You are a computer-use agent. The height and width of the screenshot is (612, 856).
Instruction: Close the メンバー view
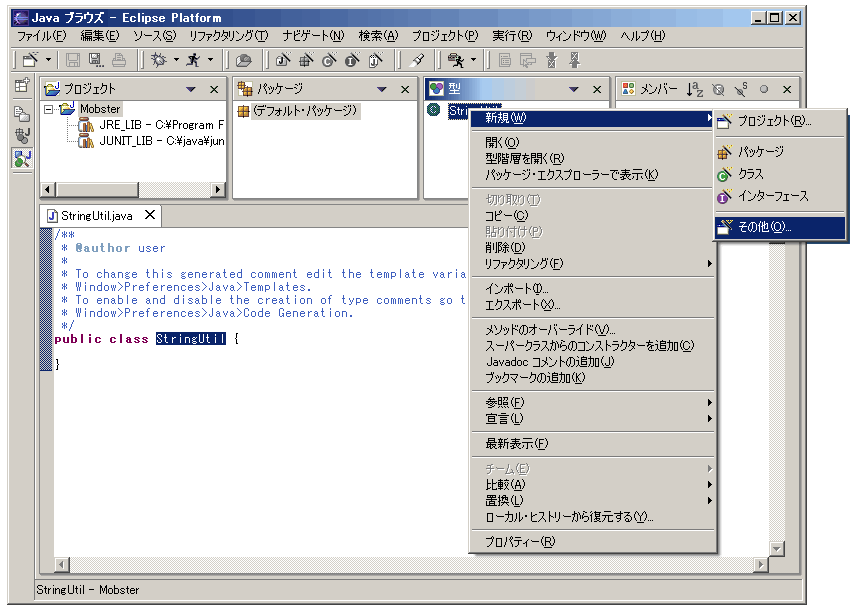(x=787, y=90)
